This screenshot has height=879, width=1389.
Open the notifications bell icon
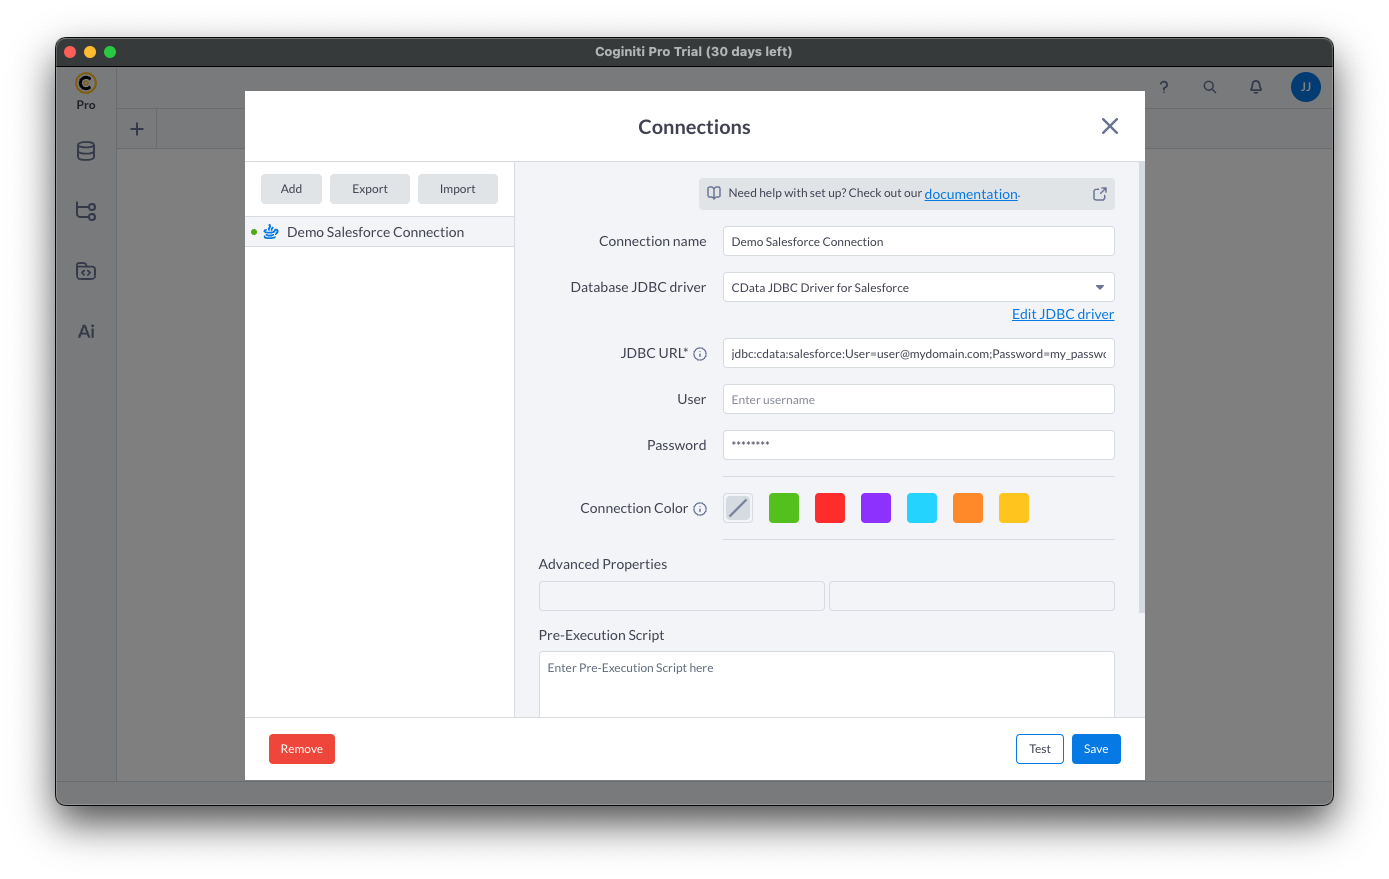tap(1255, 87)
